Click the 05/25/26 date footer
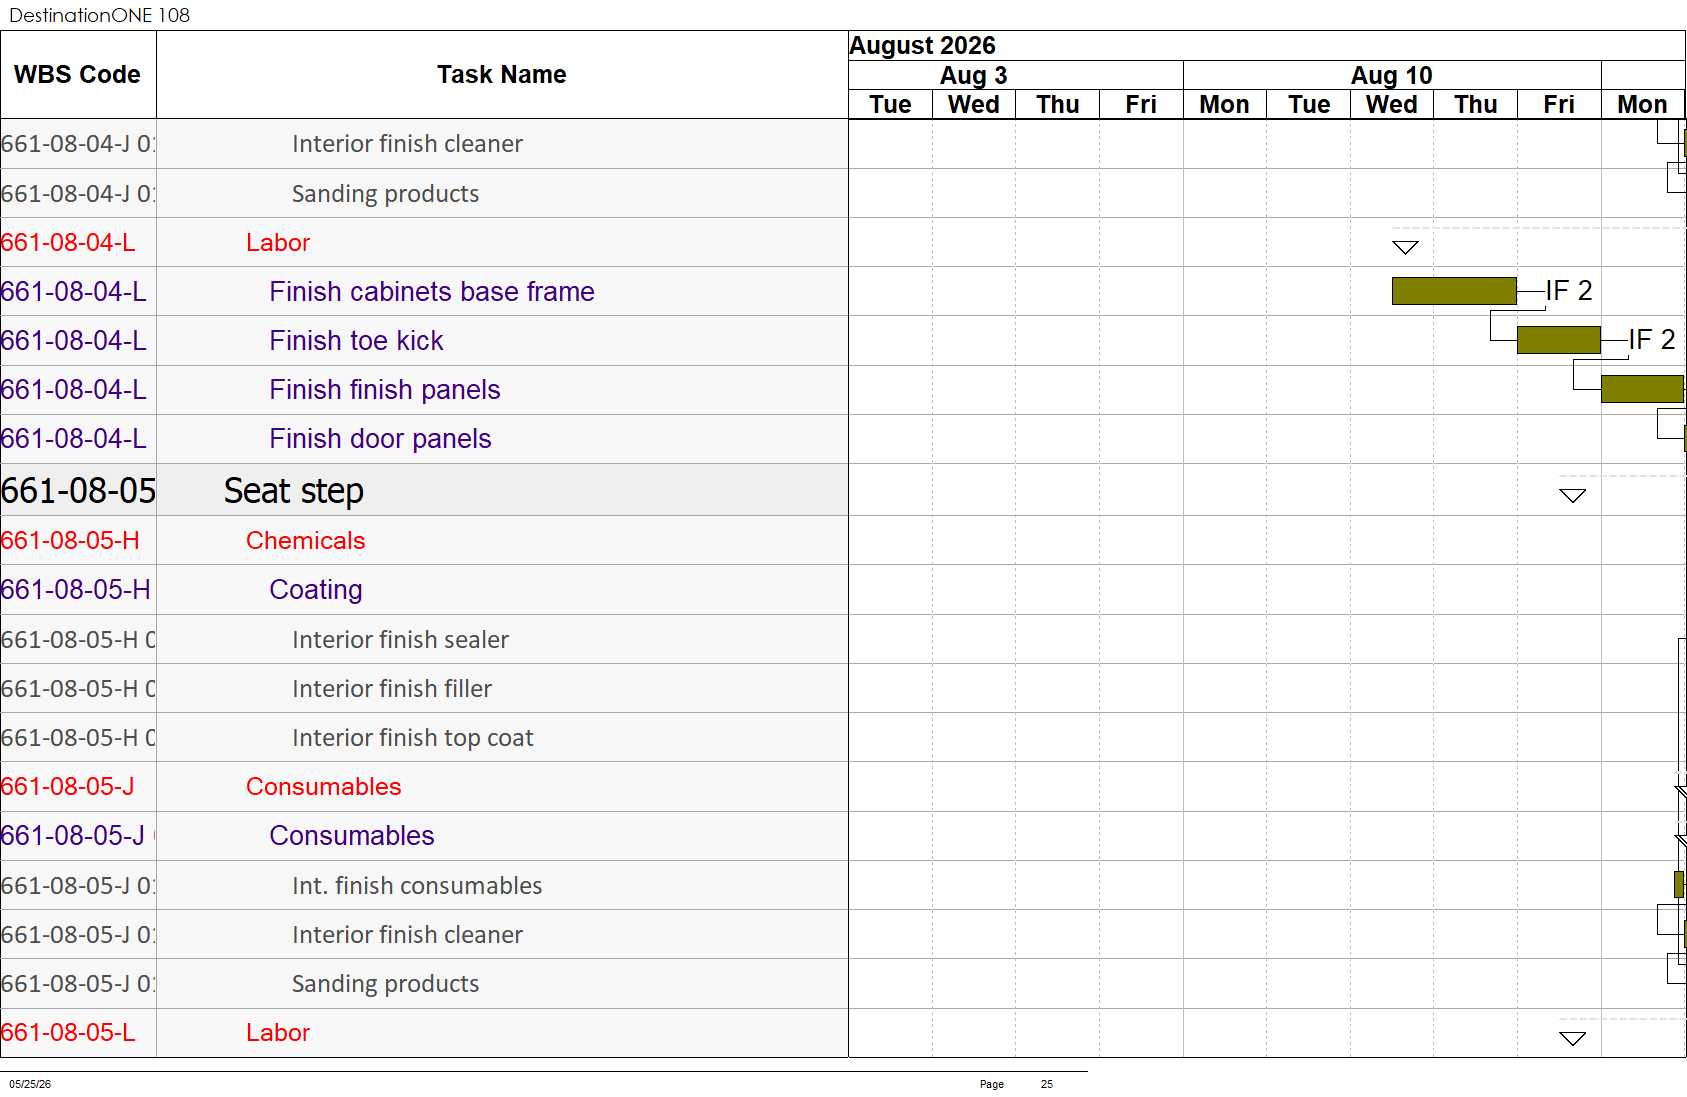This screenshot has height=1097, width=1687. coord(30,1084)
